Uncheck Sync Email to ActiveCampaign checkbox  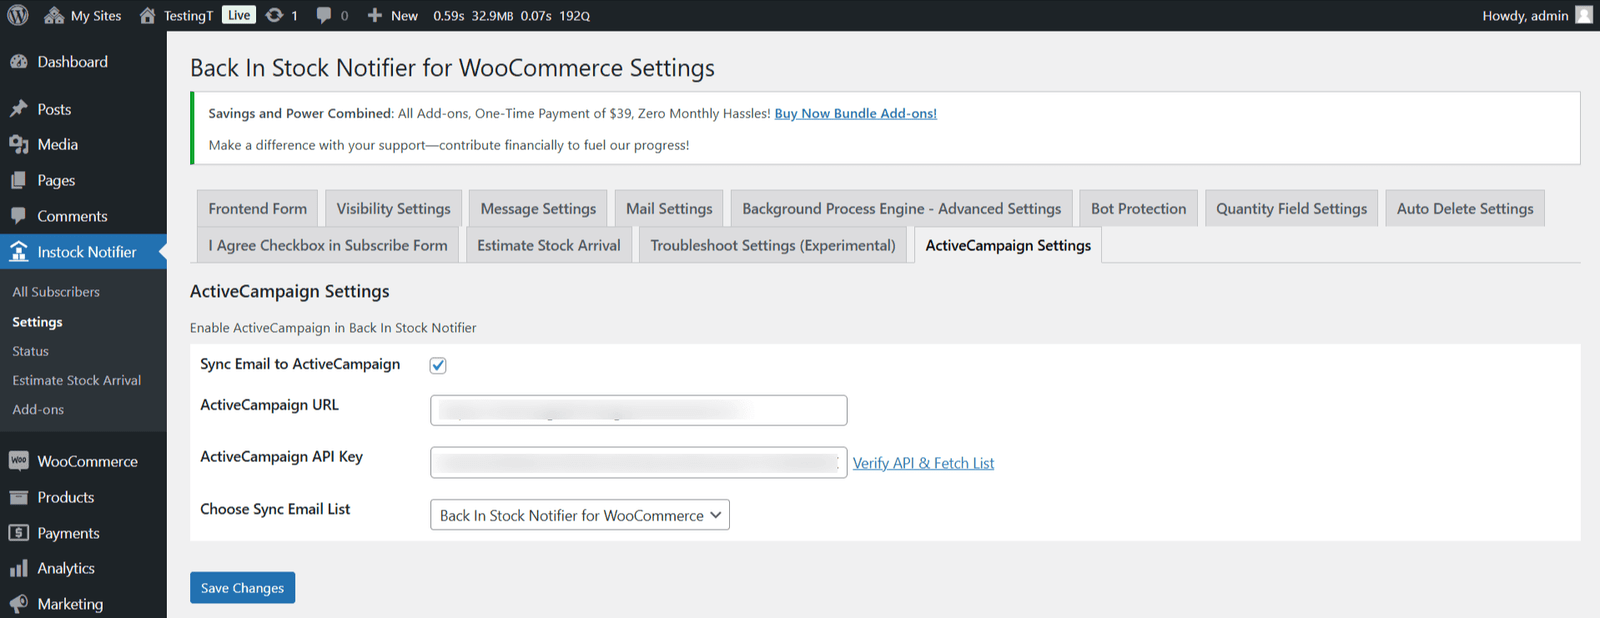(438, 365)
